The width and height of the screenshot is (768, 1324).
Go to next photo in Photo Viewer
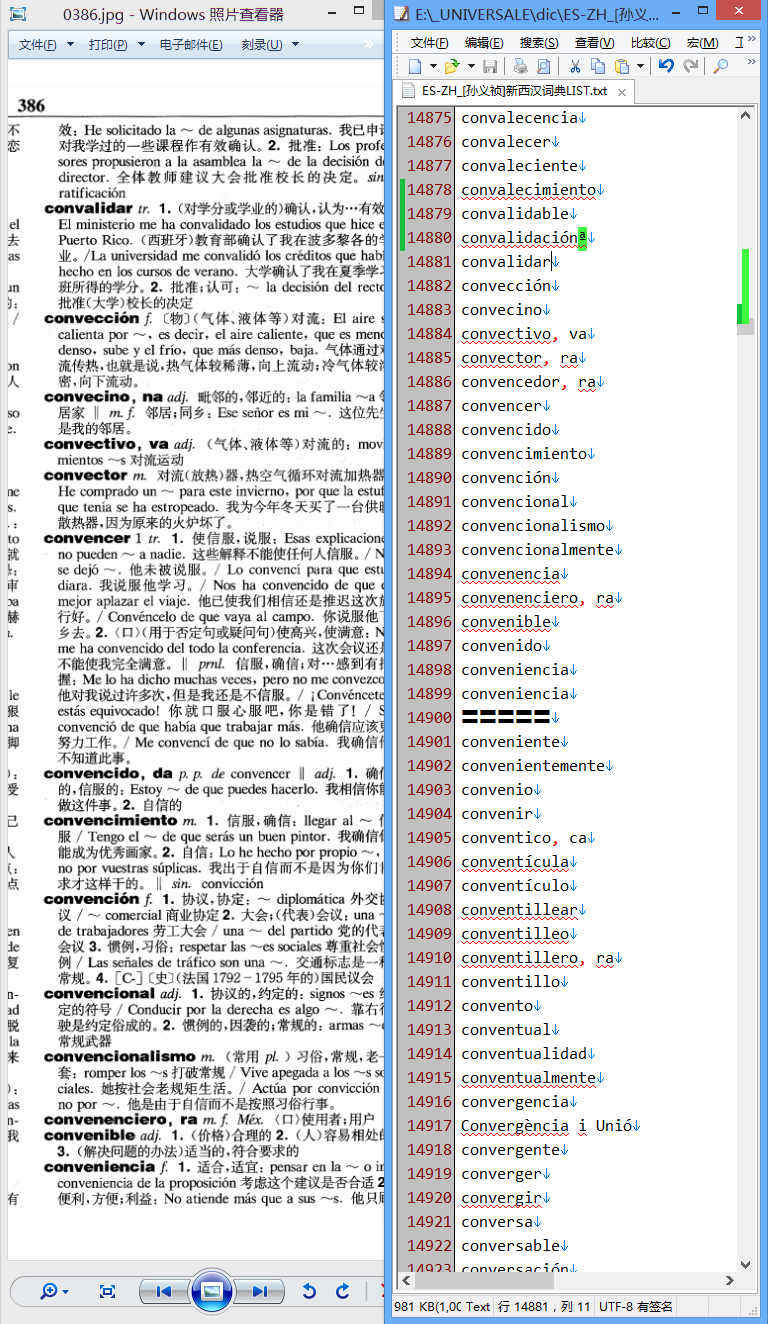coord(258,1291)
